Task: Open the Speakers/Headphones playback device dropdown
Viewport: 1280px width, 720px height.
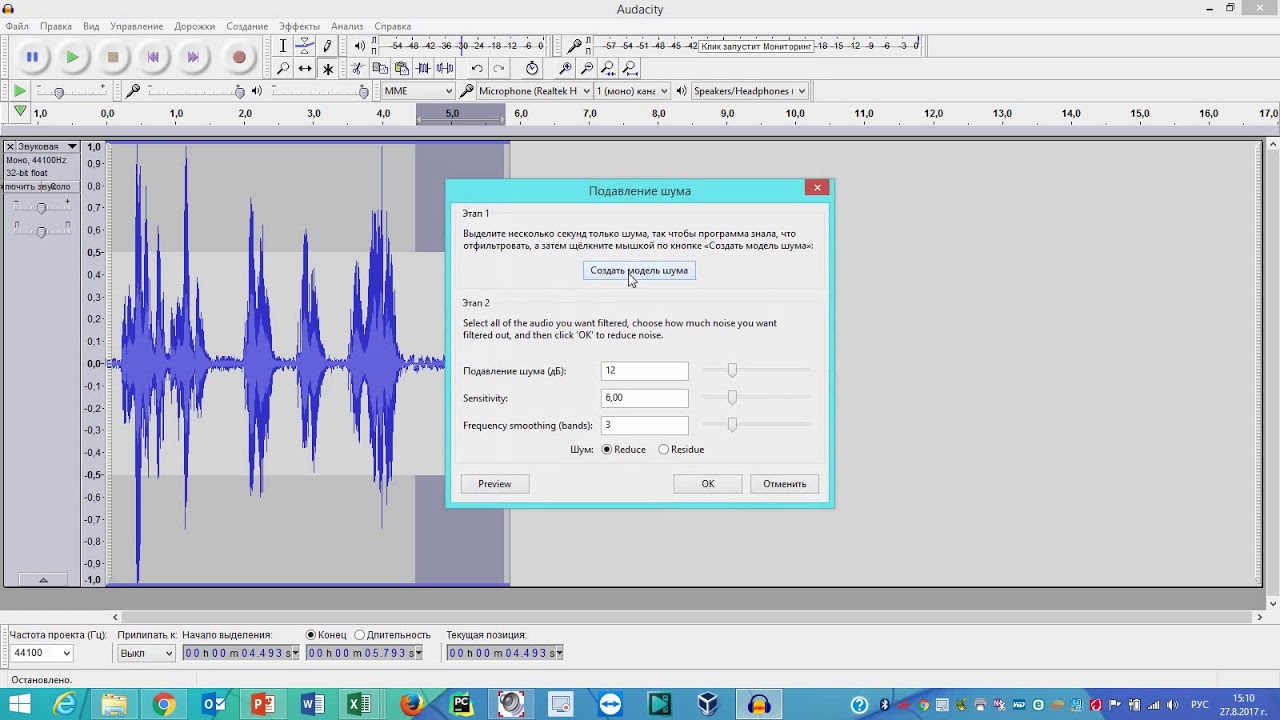Action: (749, 91)
